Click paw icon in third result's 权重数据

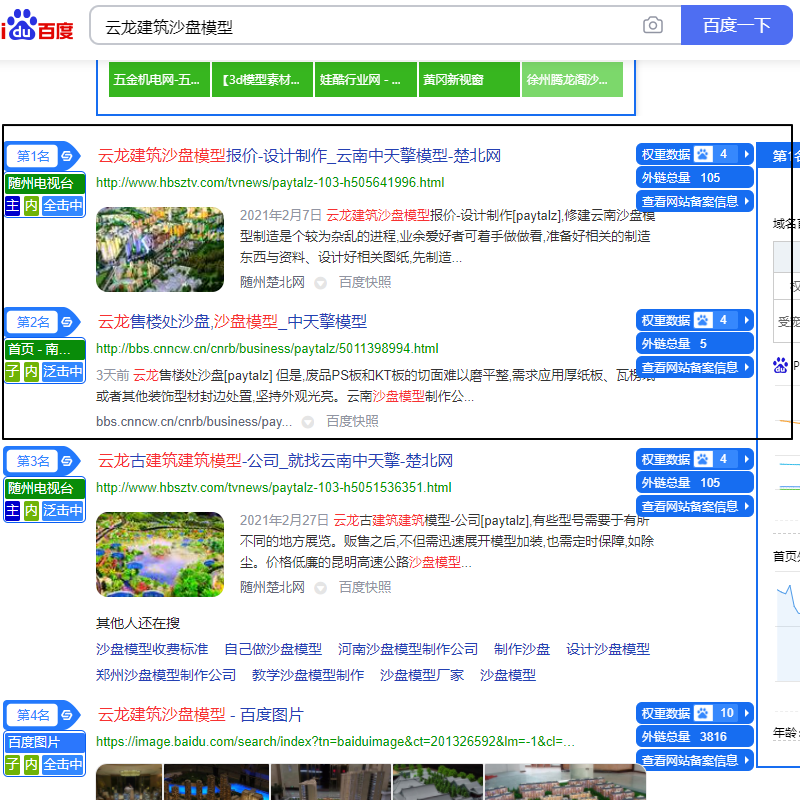tap(703, 459)
